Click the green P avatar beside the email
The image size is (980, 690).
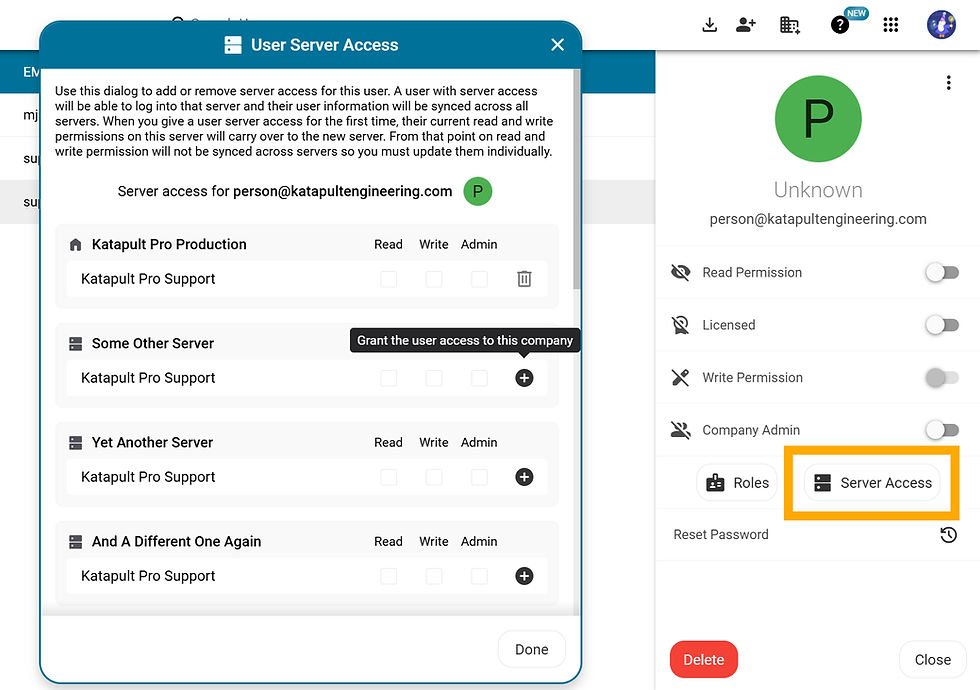(478, 191)
